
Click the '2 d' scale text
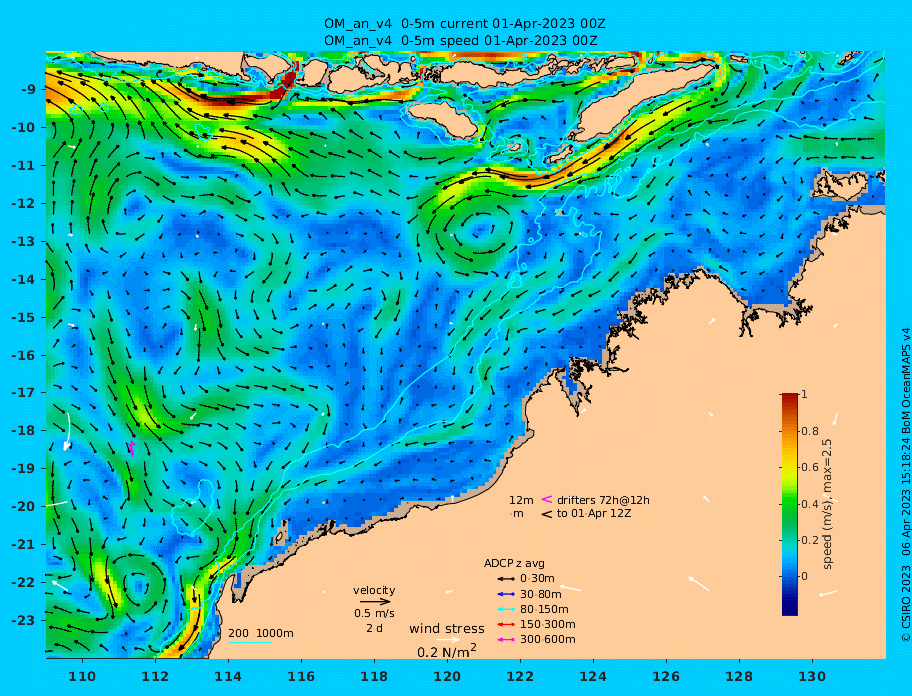[374, 629]
